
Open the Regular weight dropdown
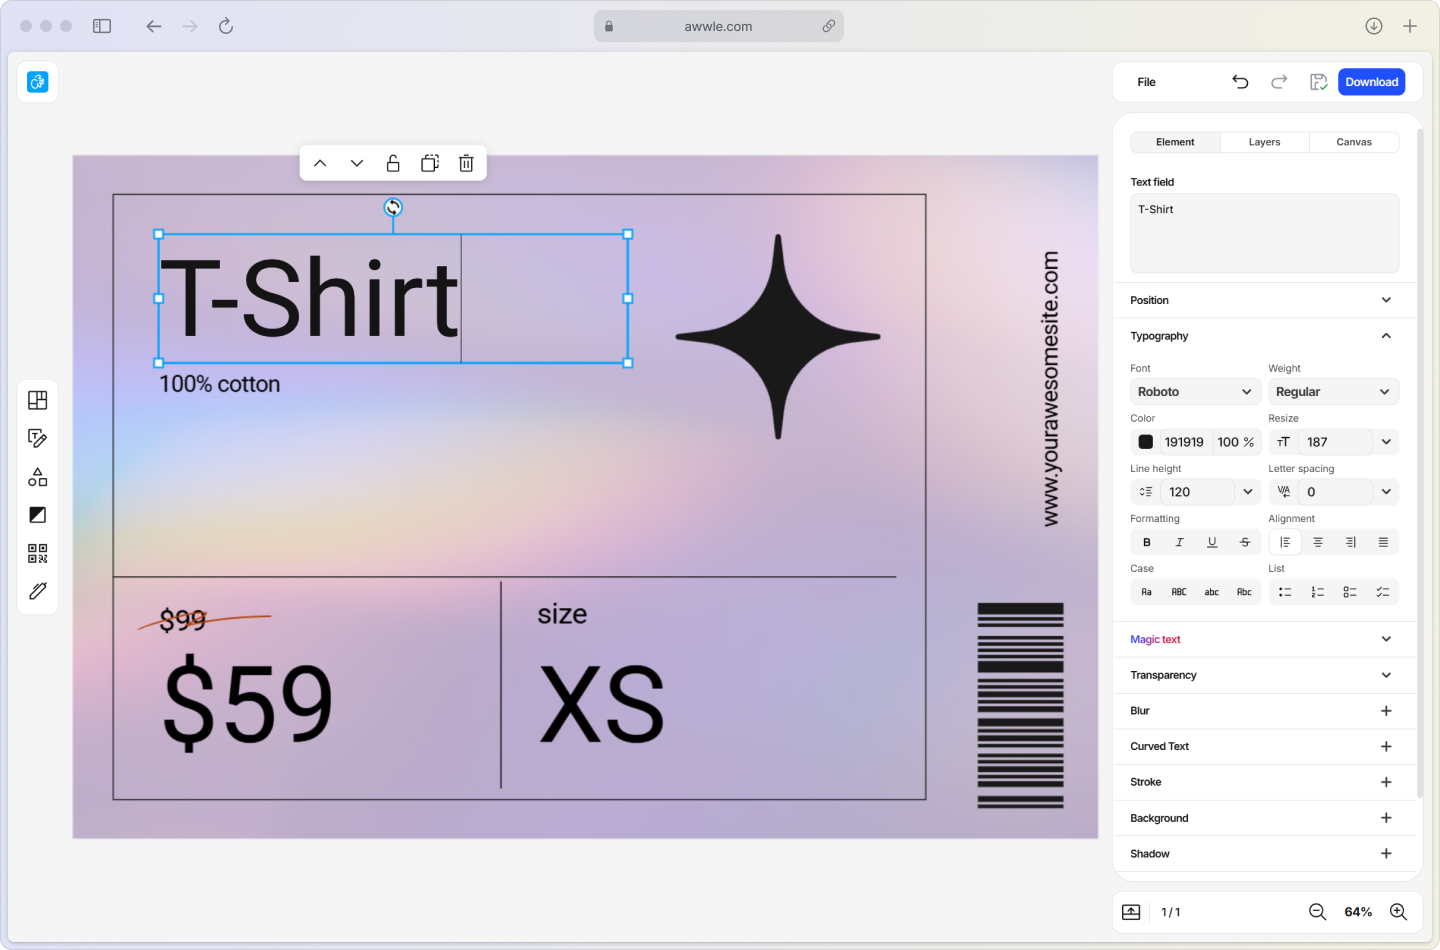[1332, 392]
